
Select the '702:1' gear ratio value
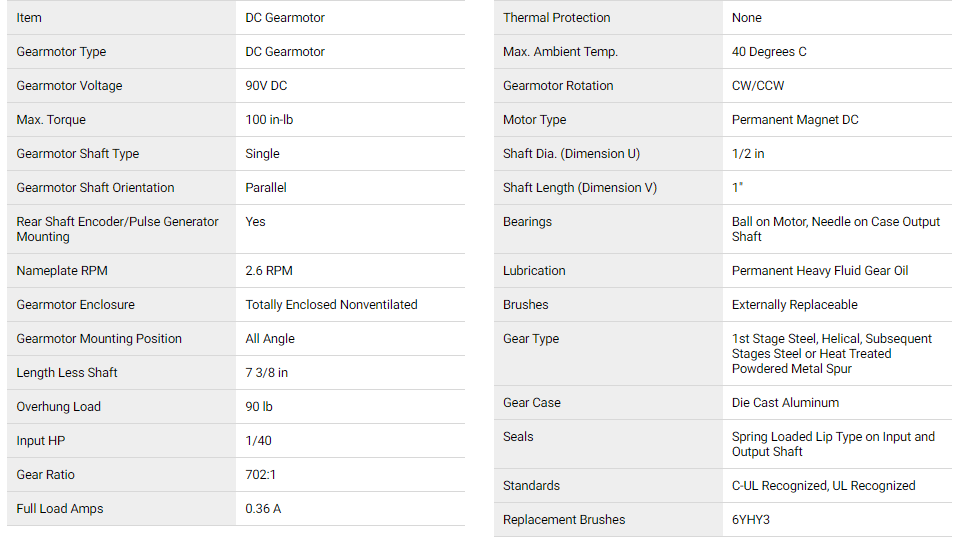(261, 474)
